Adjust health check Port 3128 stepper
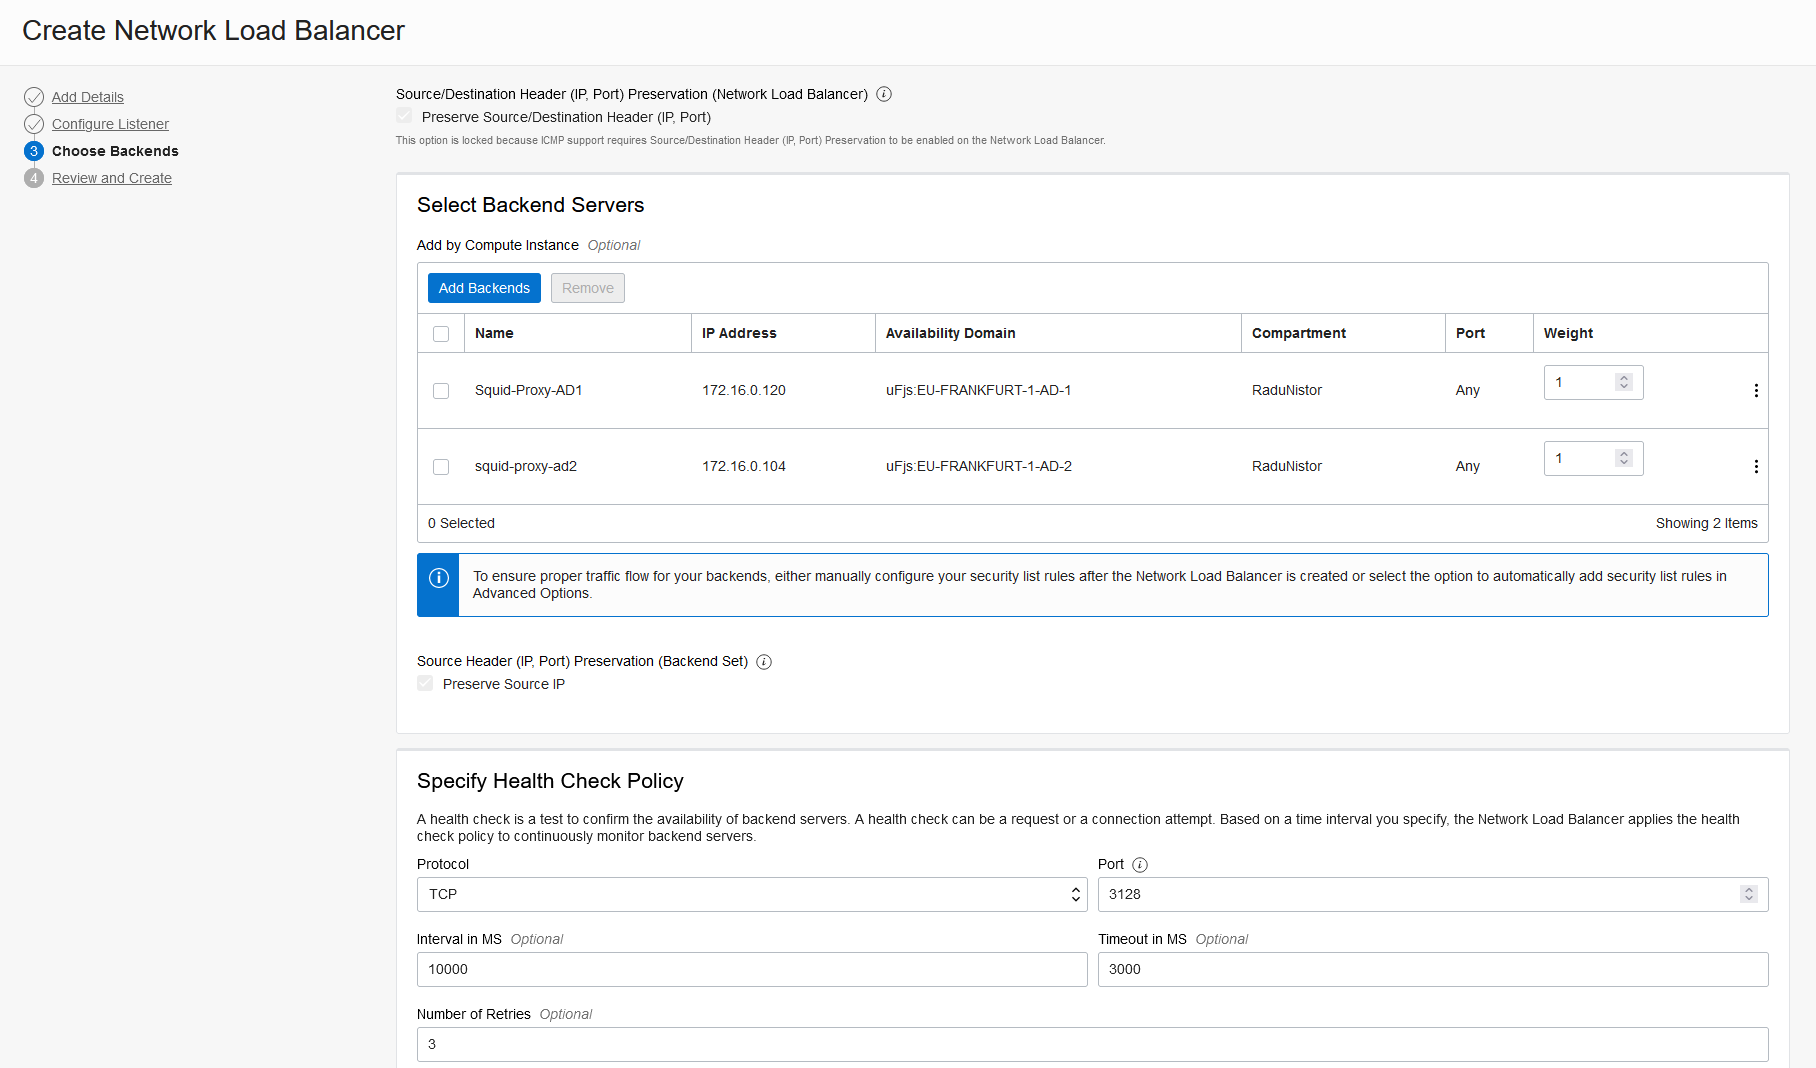The image size is (1816, 1068). pyautogui.click(x=1748, y=895)
